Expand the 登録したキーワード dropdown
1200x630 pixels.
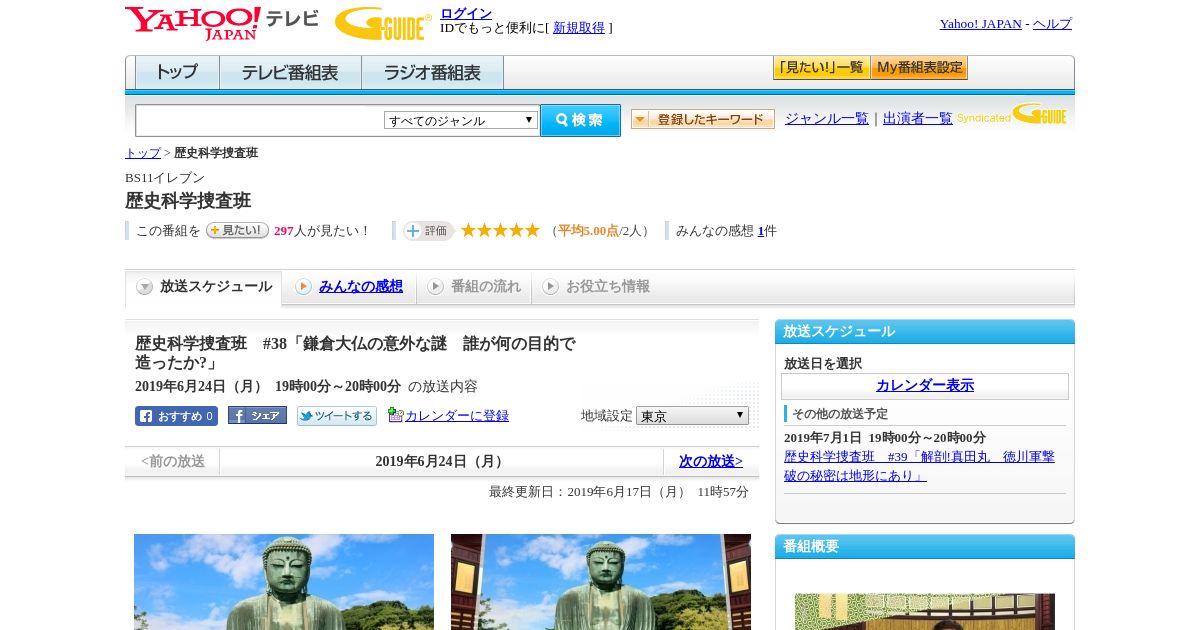point(703,119)
